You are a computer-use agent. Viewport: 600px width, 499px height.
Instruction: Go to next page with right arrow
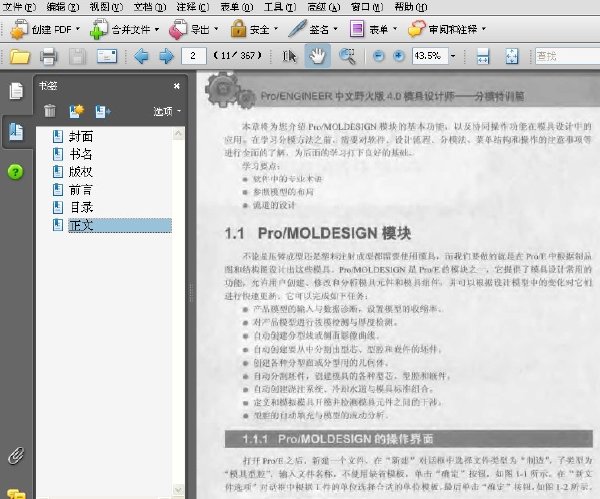coord(166,56)
